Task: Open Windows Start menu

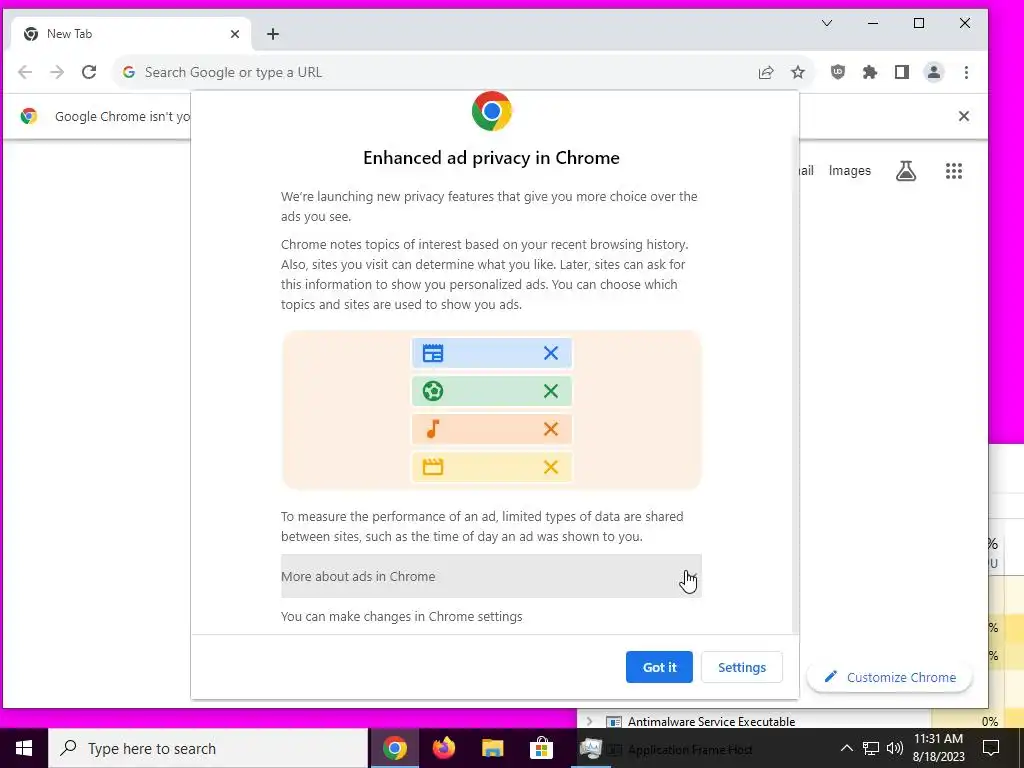Action: [24, 748]
